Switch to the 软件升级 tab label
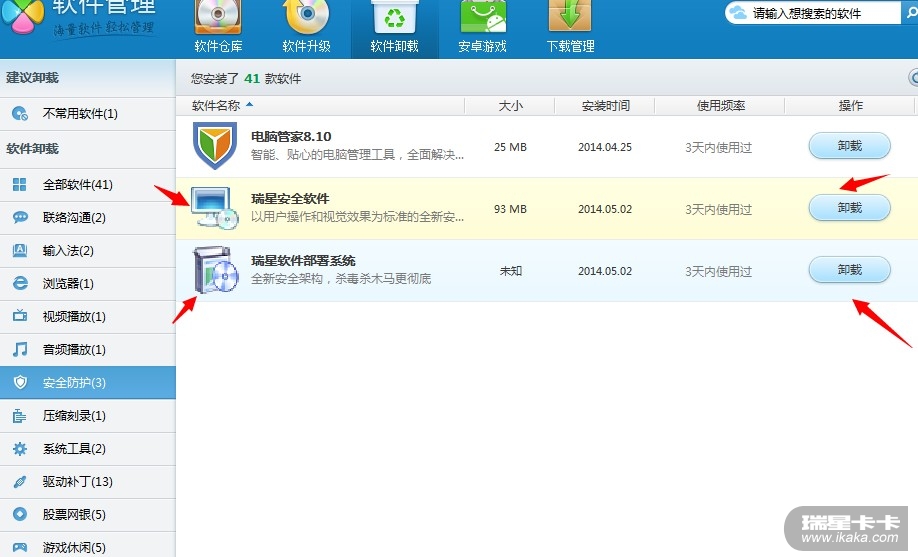This screenshot has height=557, width=918. tap(306, 46)
